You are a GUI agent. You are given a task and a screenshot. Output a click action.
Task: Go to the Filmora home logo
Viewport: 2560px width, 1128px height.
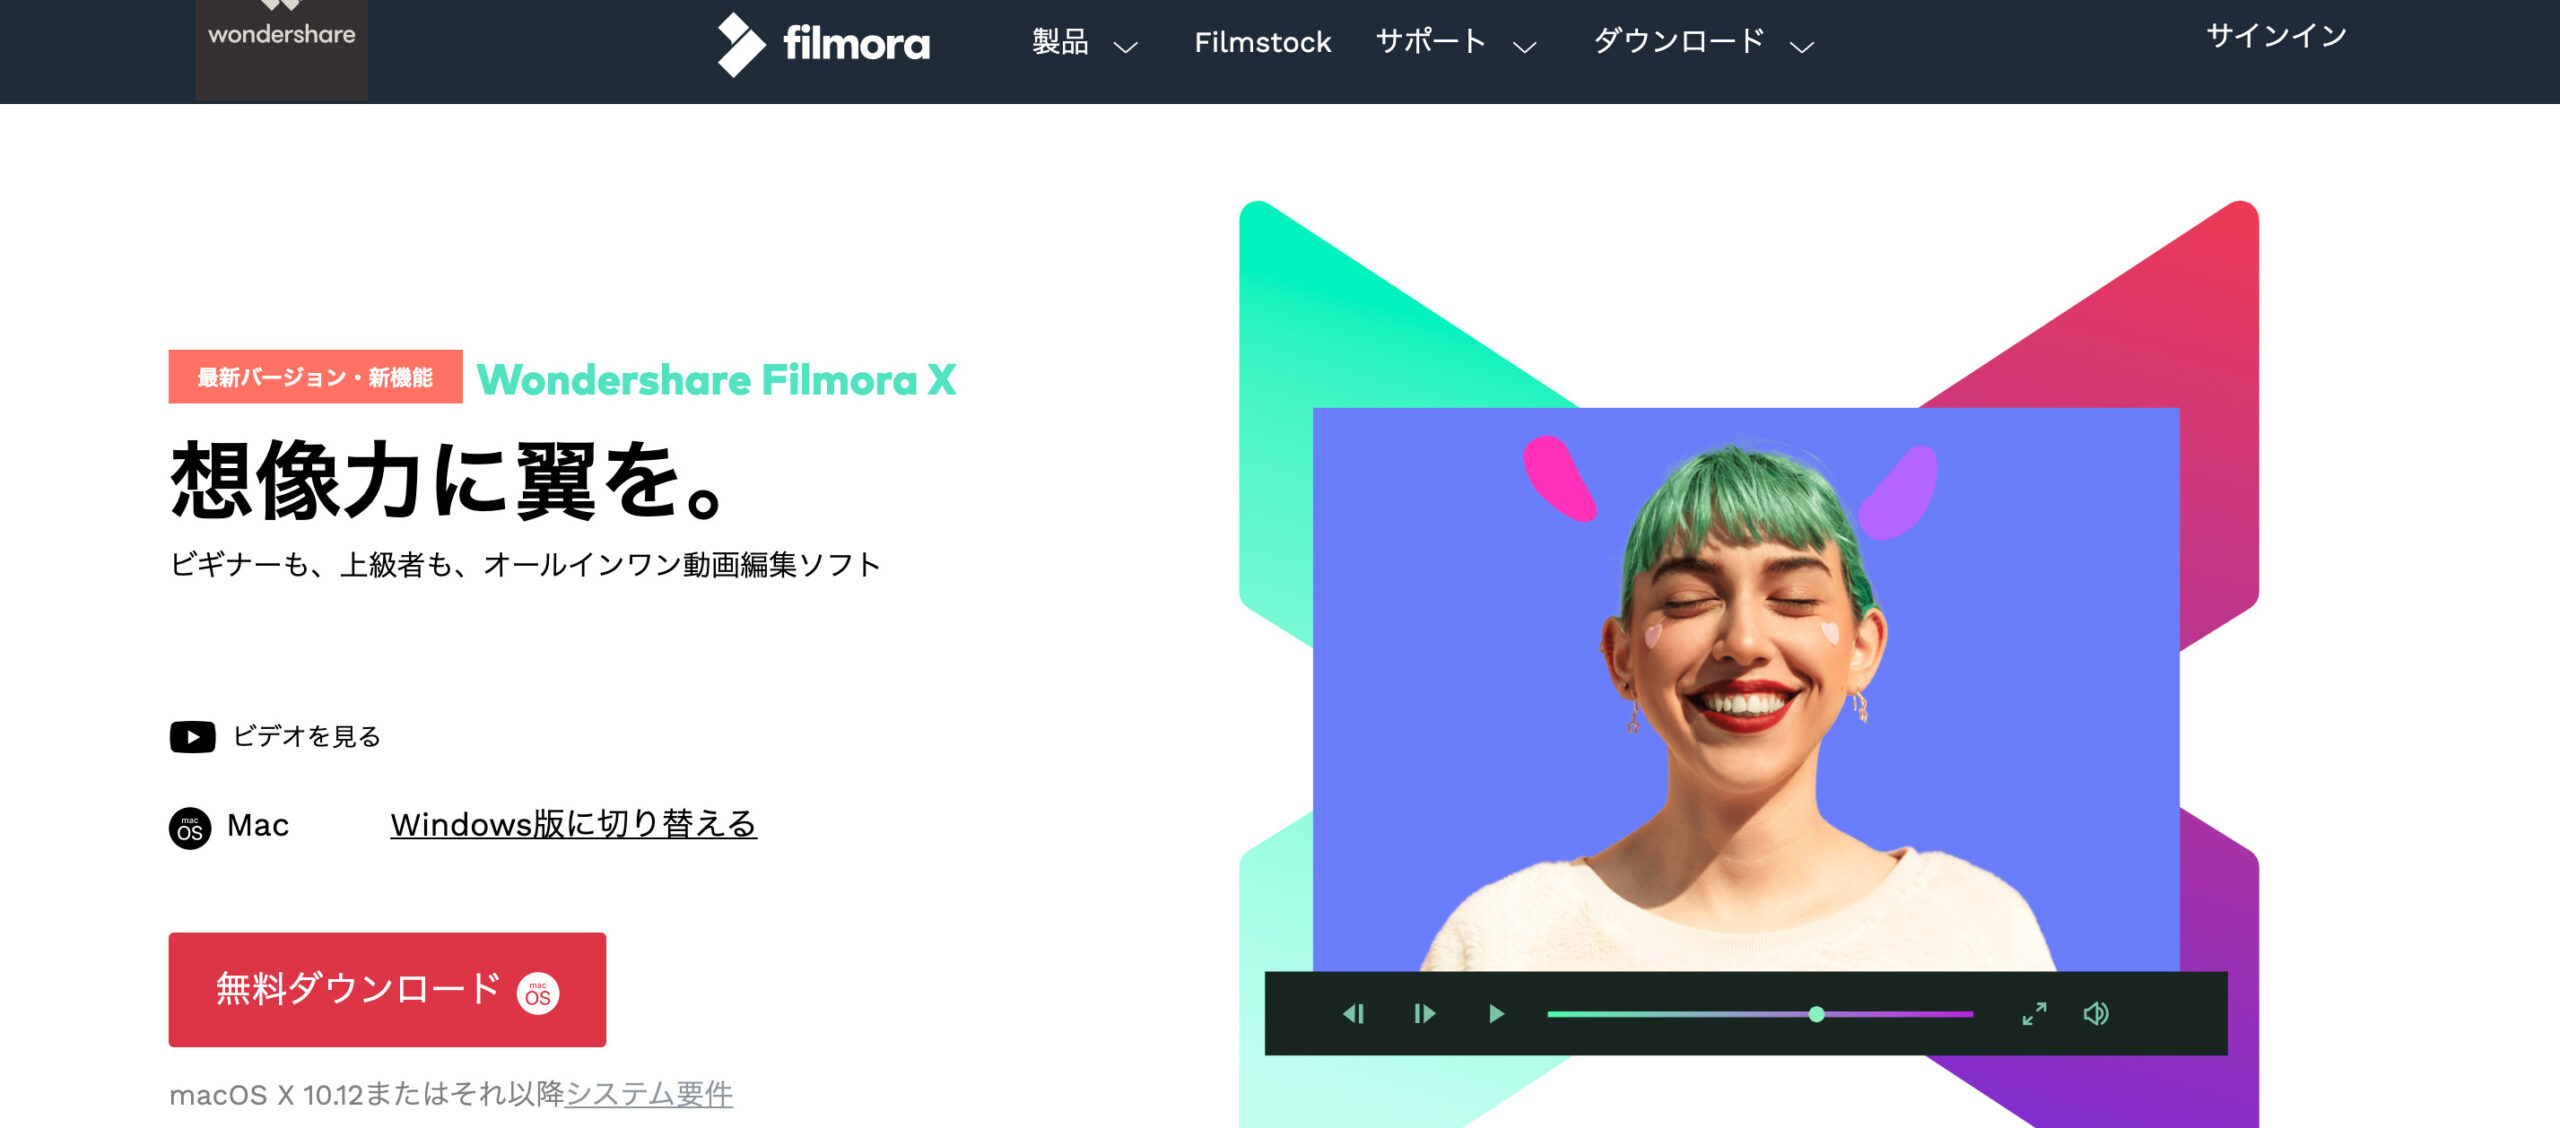point(823,44)
